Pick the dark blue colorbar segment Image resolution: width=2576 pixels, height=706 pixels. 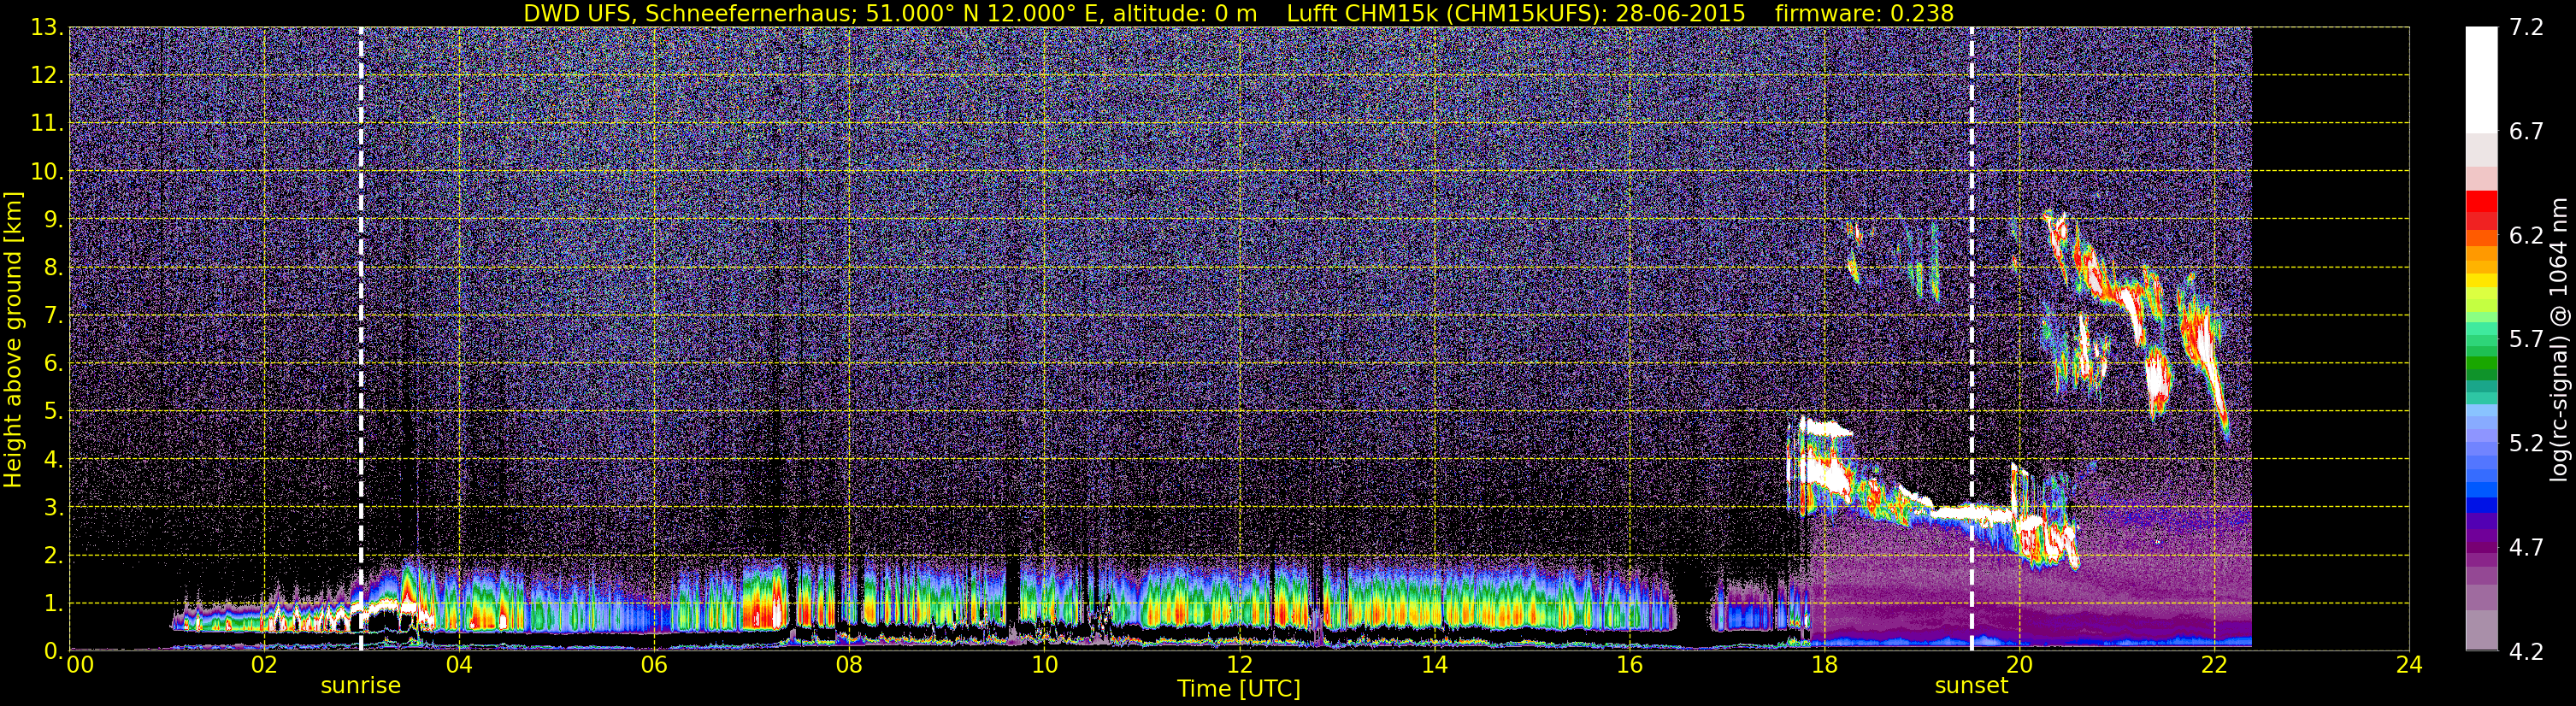[x=2482, y=504]
